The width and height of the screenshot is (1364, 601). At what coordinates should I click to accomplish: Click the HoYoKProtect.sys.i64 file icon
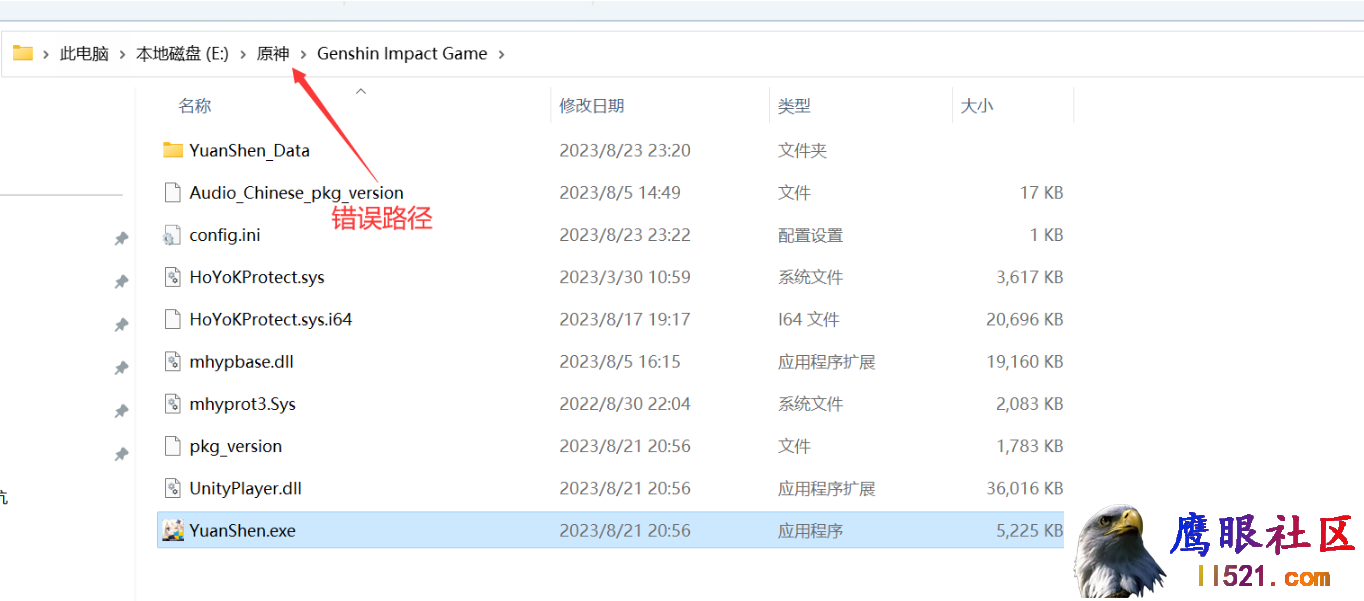coord(173,319)
